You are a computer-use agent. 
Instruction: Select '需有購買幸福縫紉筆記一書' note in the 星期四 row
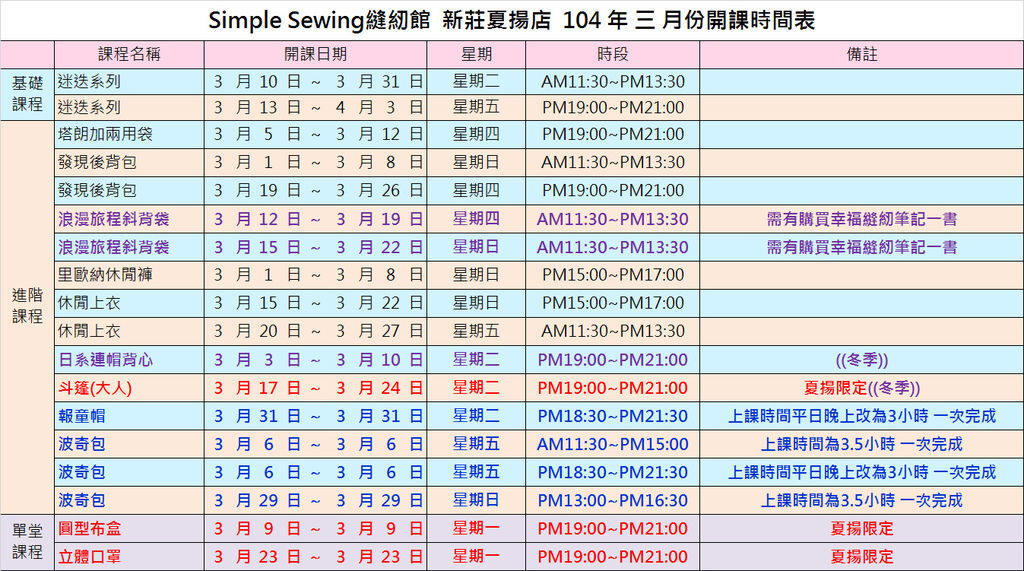click(861, 219)
